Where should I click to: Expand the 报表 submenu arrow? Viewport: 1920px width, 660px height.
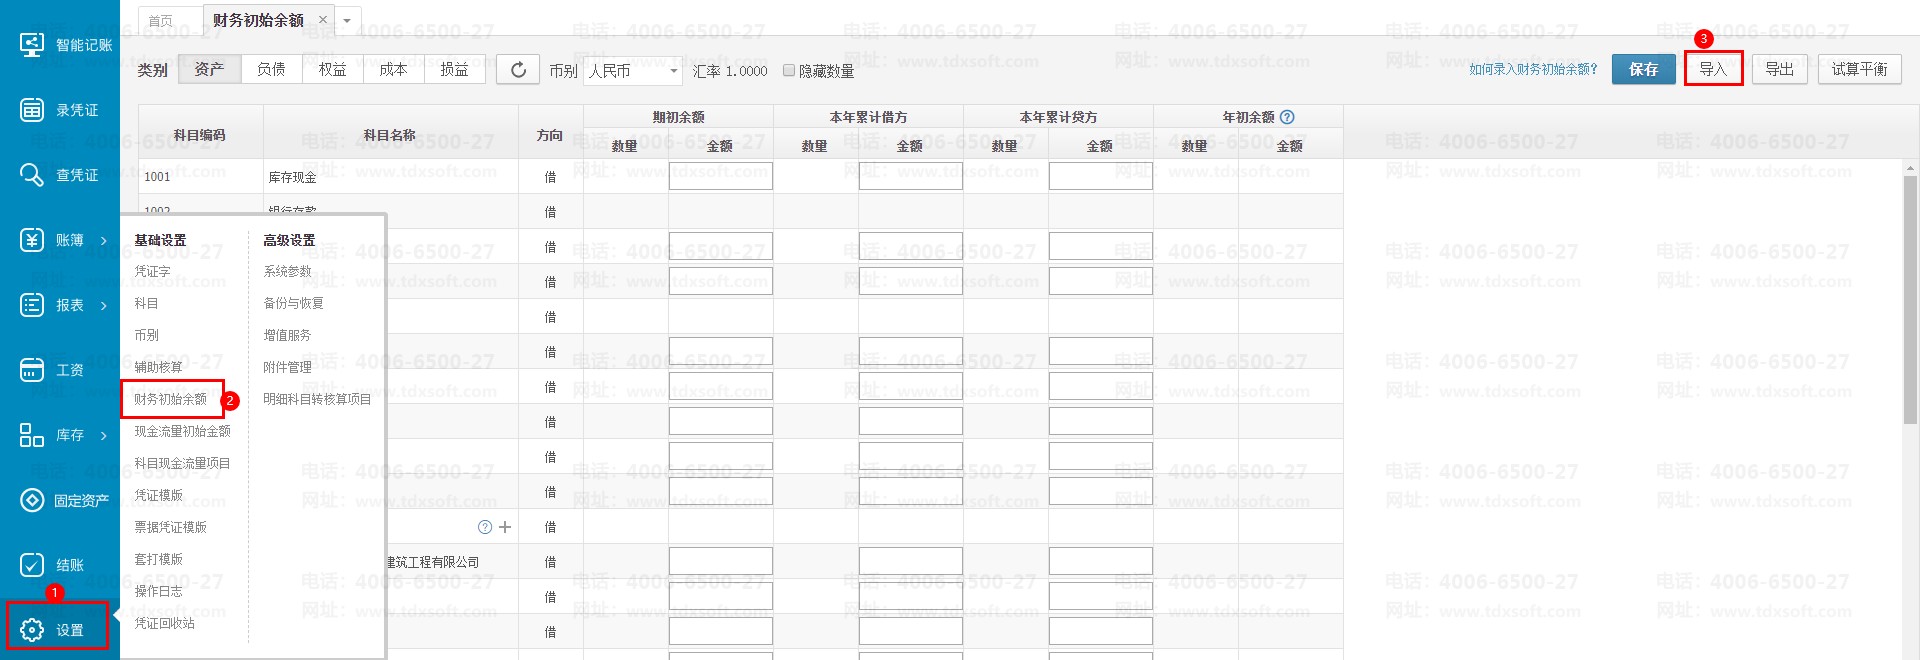[x=104, y=306]
